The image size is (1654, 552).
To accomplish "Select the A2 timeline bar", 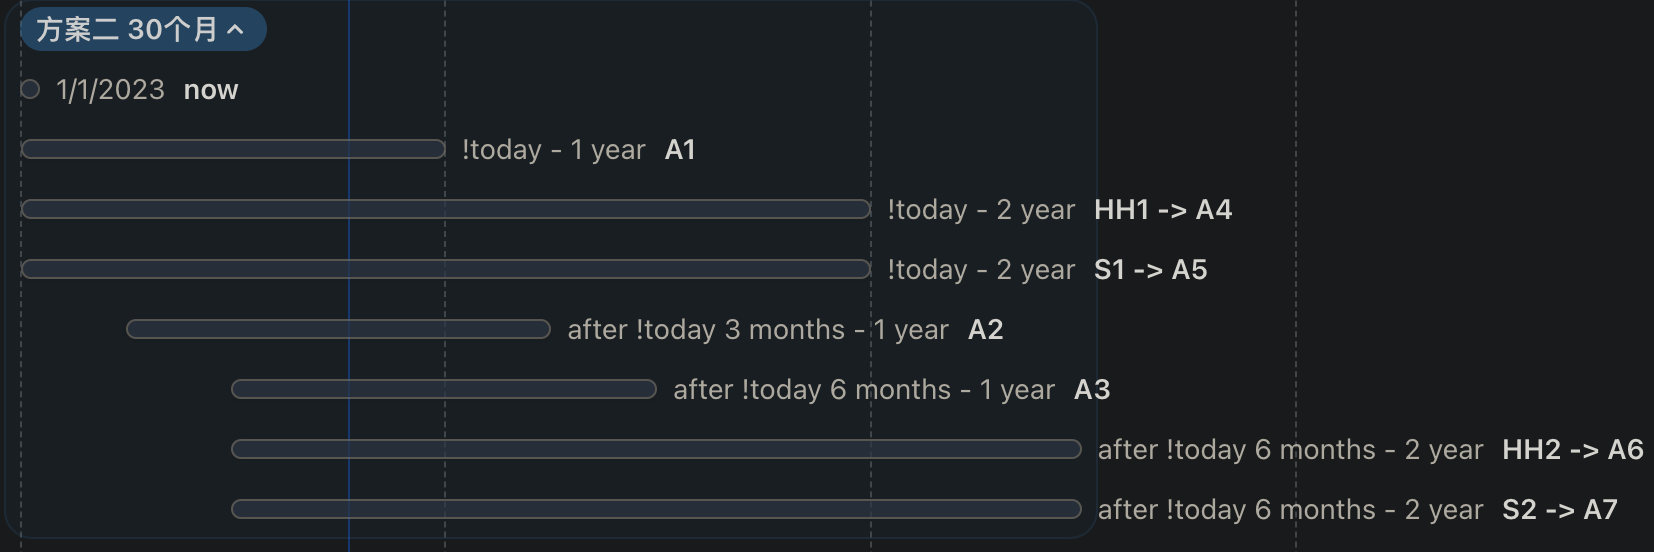I will (x=338, y=330).
